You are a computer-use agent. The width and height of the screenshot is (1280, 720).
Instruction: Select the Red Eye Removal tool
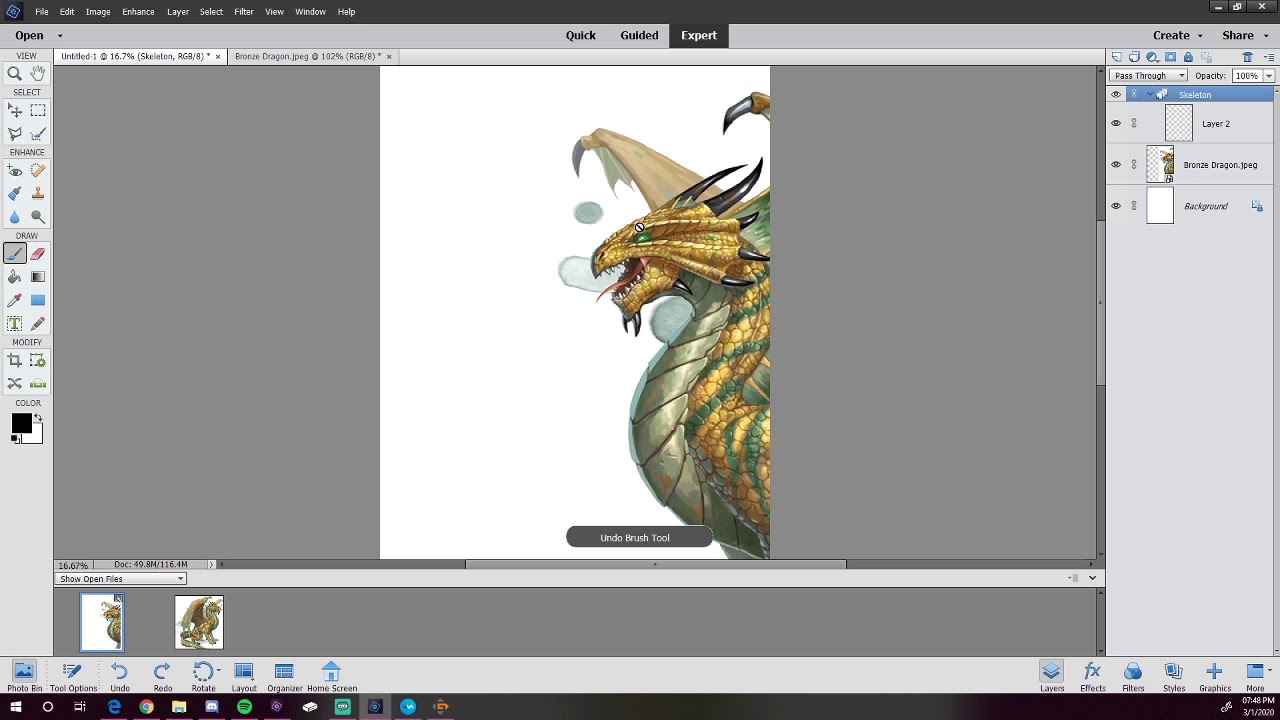(x=15, y=171)
